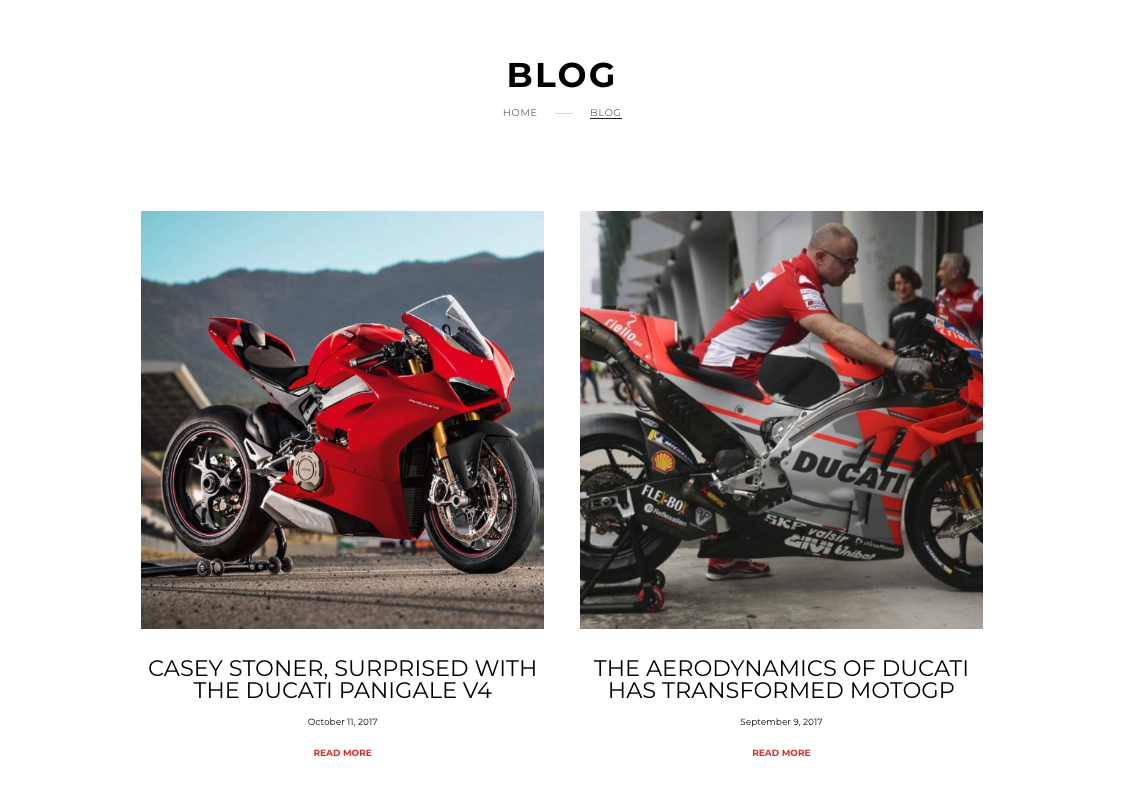Image resolution: width=1125 pixels, height=797 pixels.
Task: Click the September 9, 2017 post date
Action: 781,722
